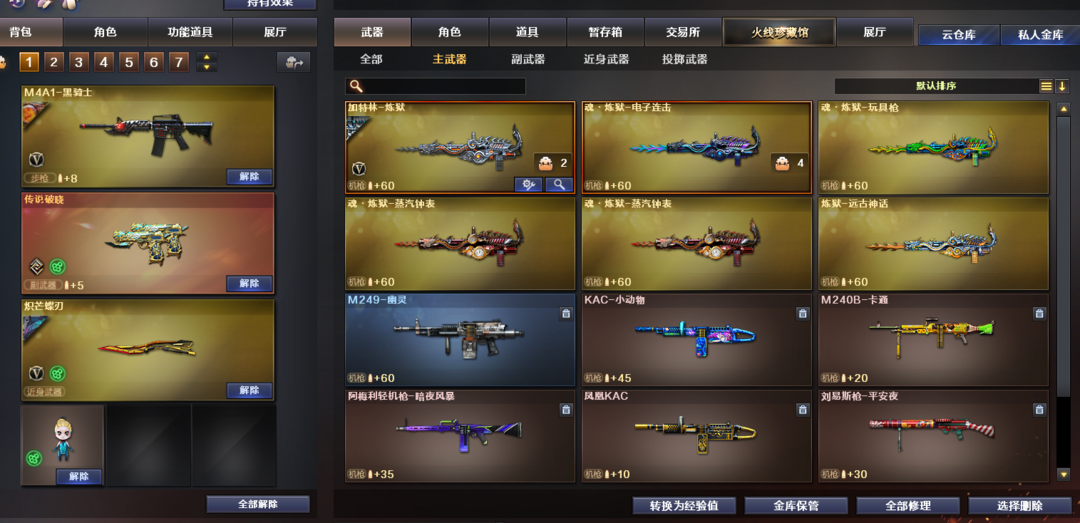Switch to backpack slot number 5
The width and height of the screenshot is (1080, 523).
pyautogui.click(x=128, y=63)
